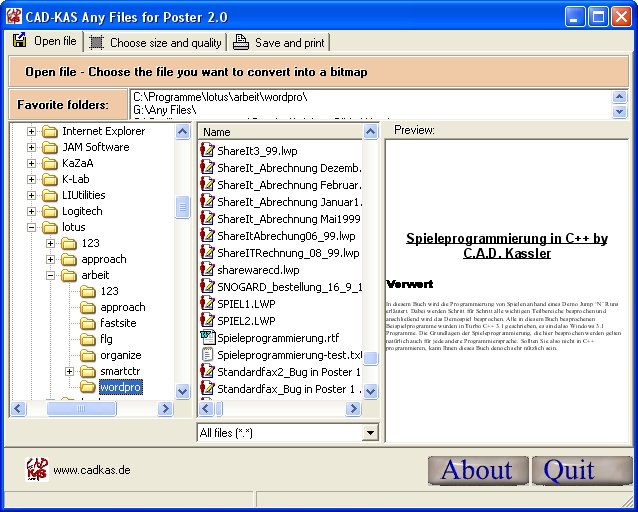Expand the smartctr folder node
638x512 pixels.
(70, 371)
